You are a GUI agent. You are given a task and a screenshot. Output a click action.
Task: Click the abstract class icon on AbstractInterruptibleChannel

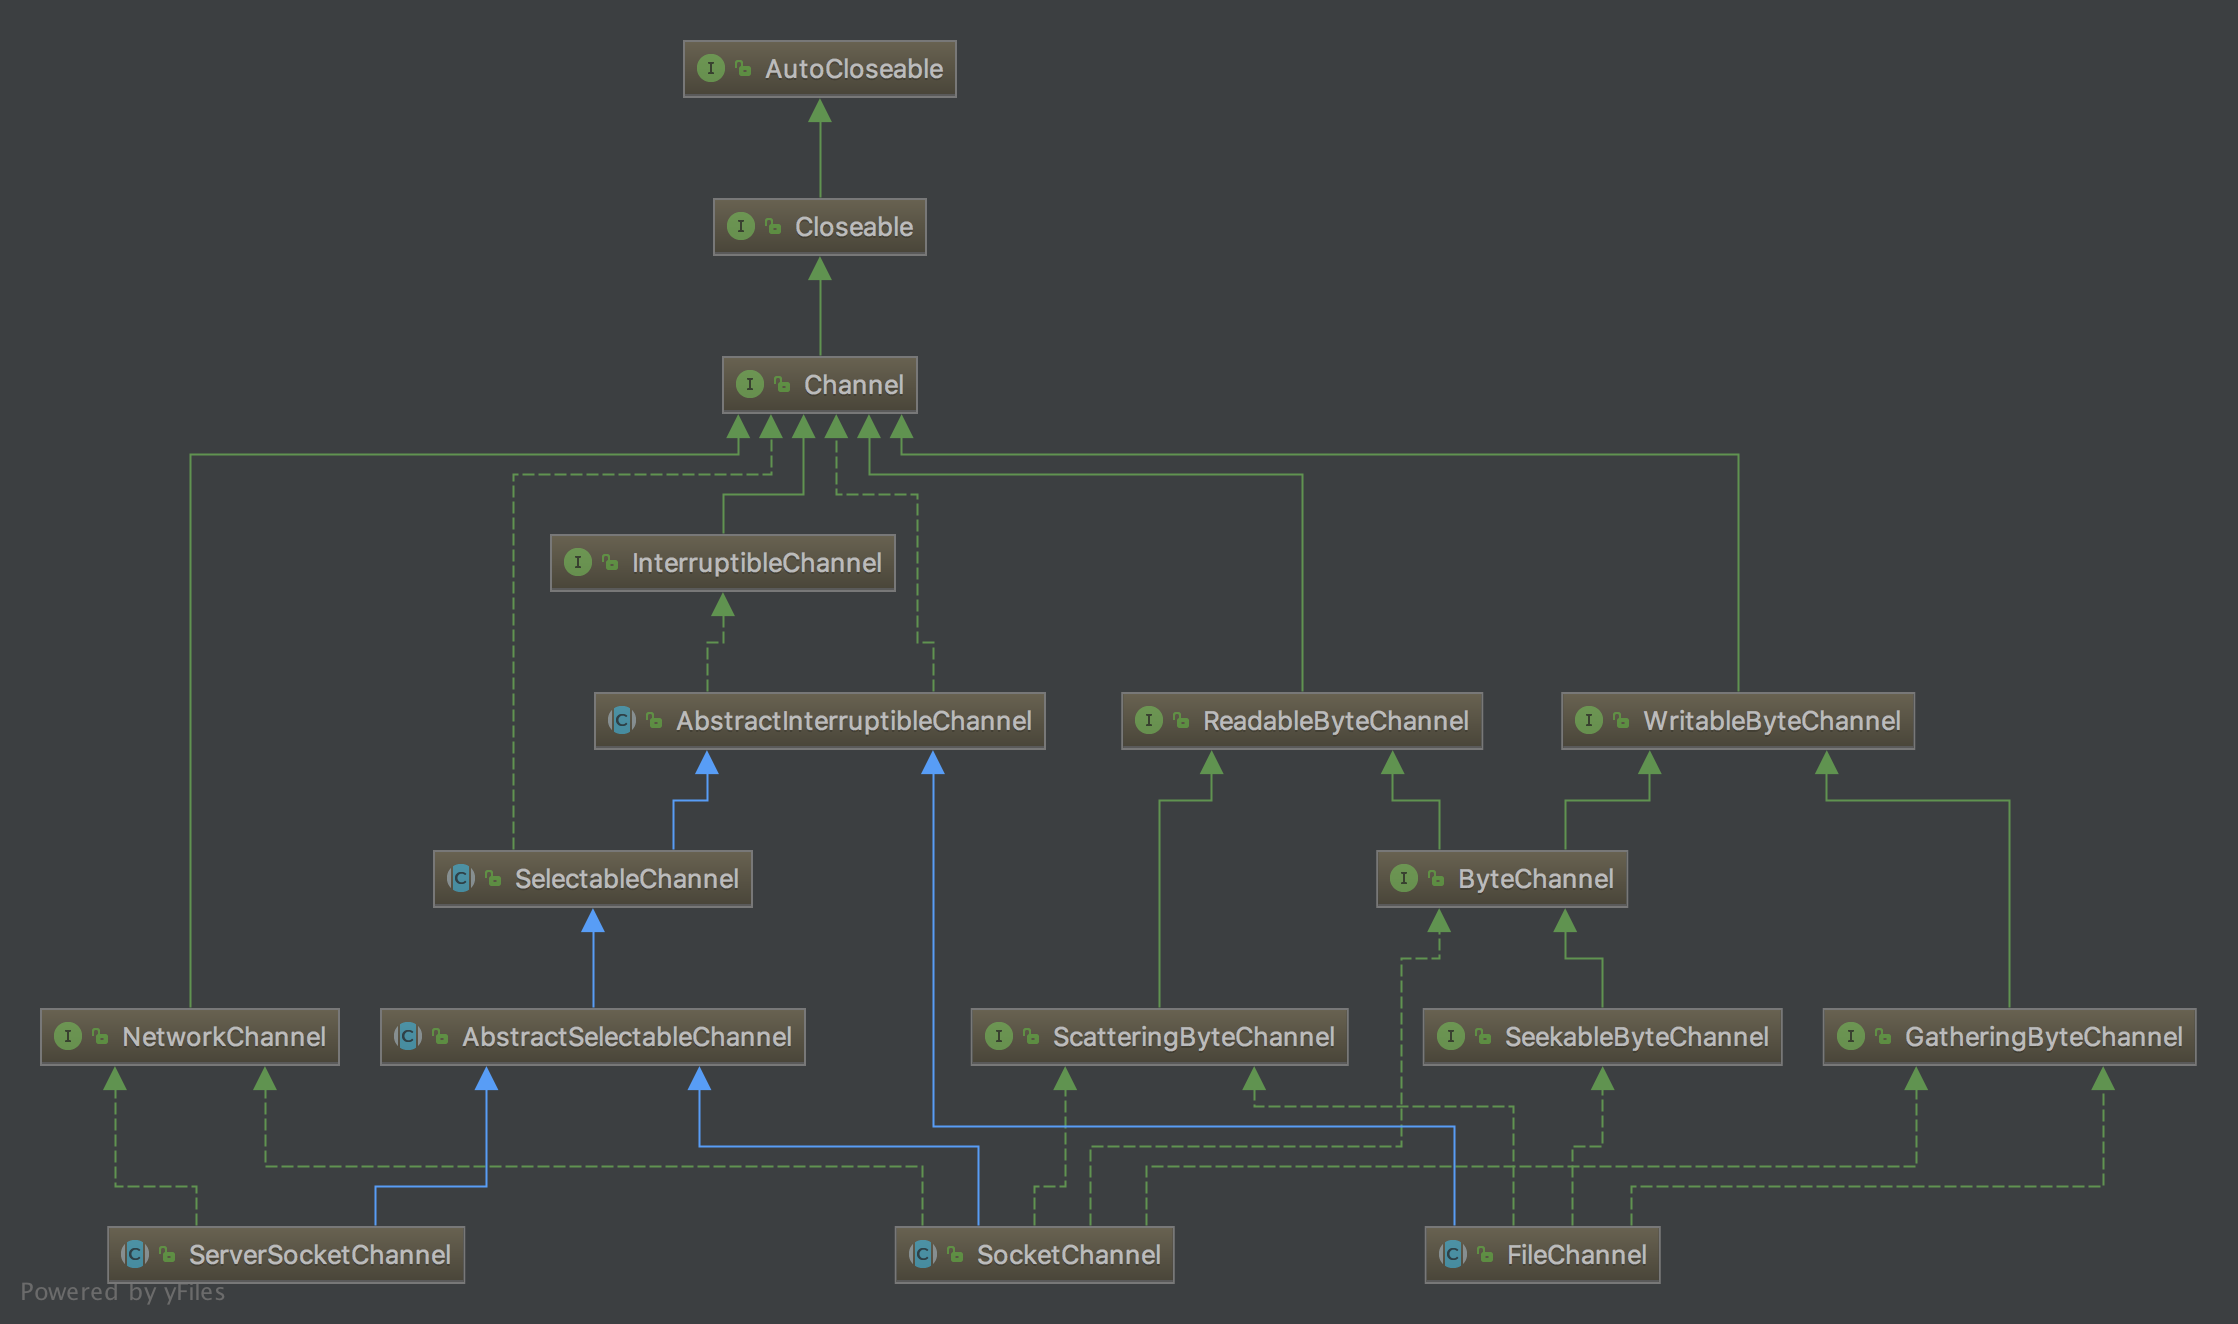[621, 720]
